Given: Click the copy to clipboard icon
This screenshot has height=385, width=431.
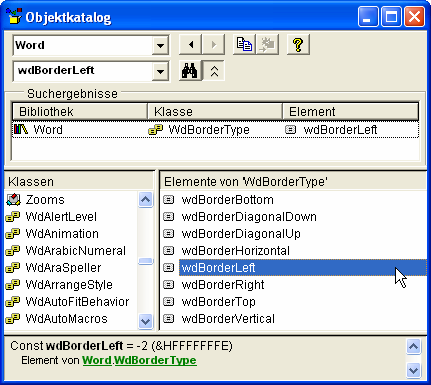Looking at the screenshot, I should pos(244,44).
